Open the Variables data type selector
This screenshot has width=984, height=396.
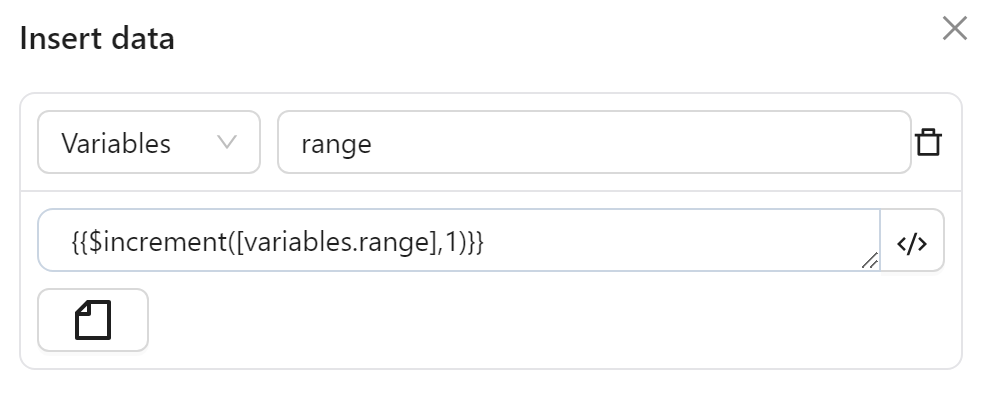[x=149, y=142]
